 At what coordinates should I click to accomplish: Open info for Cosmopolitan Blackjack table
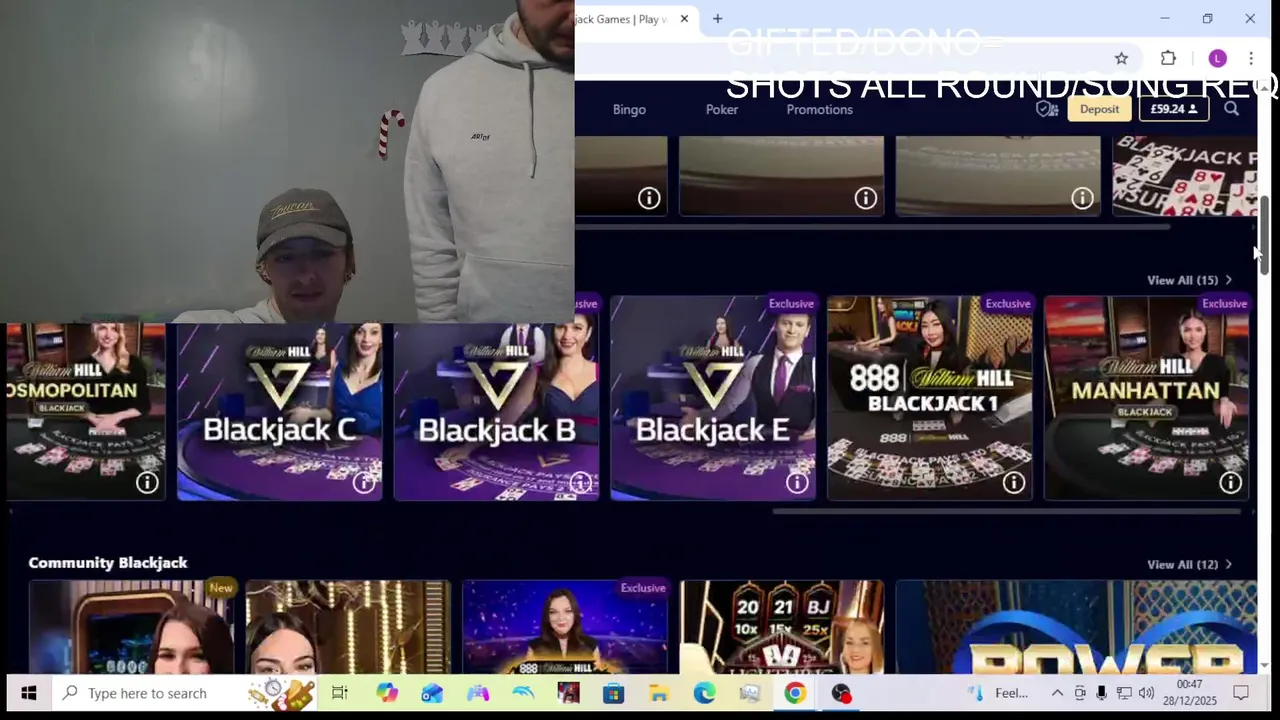click(147, 483)
